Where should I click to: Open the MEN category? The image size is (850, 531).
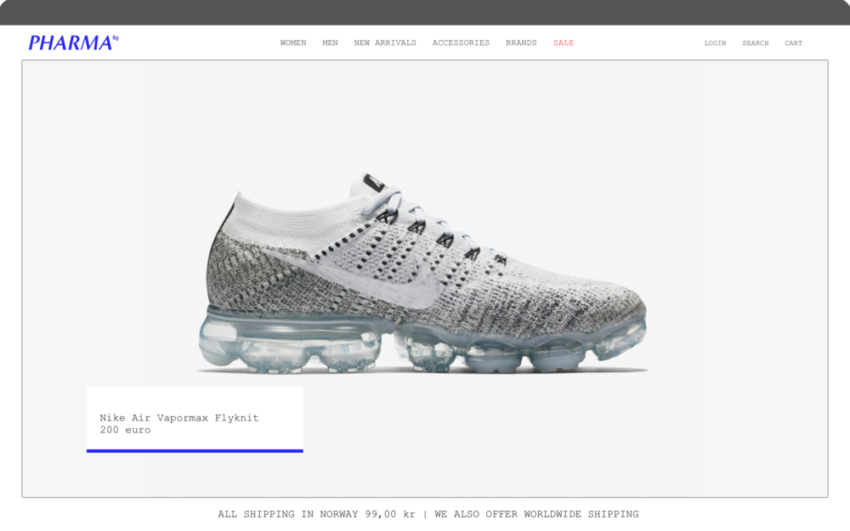330,43
